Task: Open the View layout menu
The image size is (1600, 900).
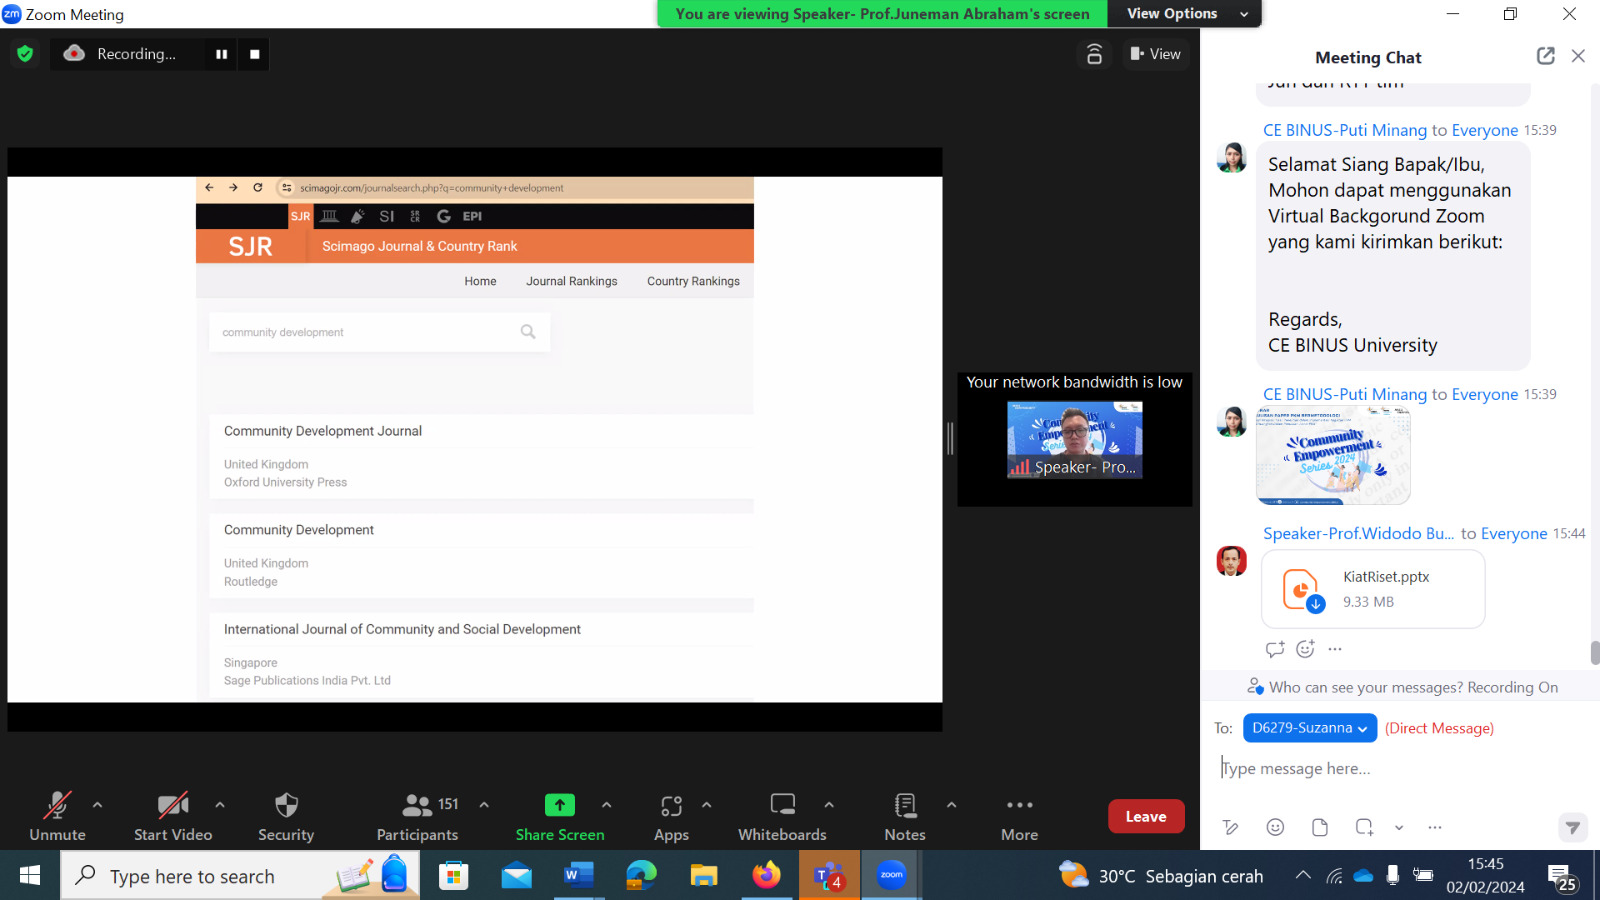Action: pyautogui.click(x=1155, y=54)
